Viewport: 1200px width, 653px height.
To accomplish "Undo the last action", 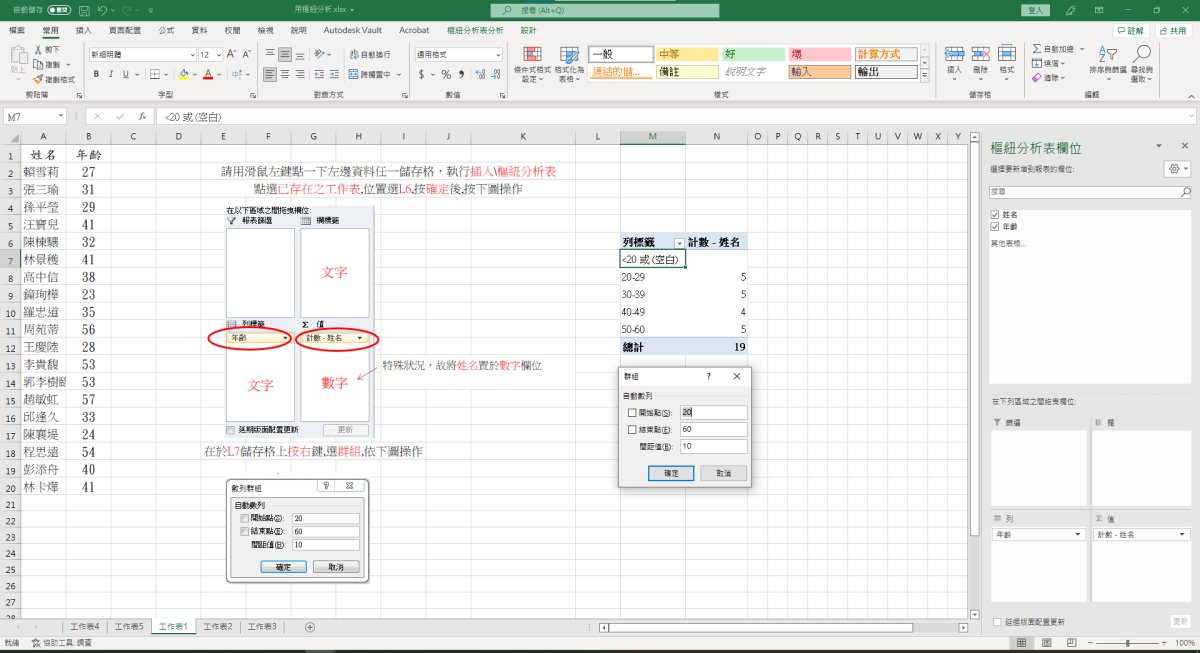I will tap(102, 9).
